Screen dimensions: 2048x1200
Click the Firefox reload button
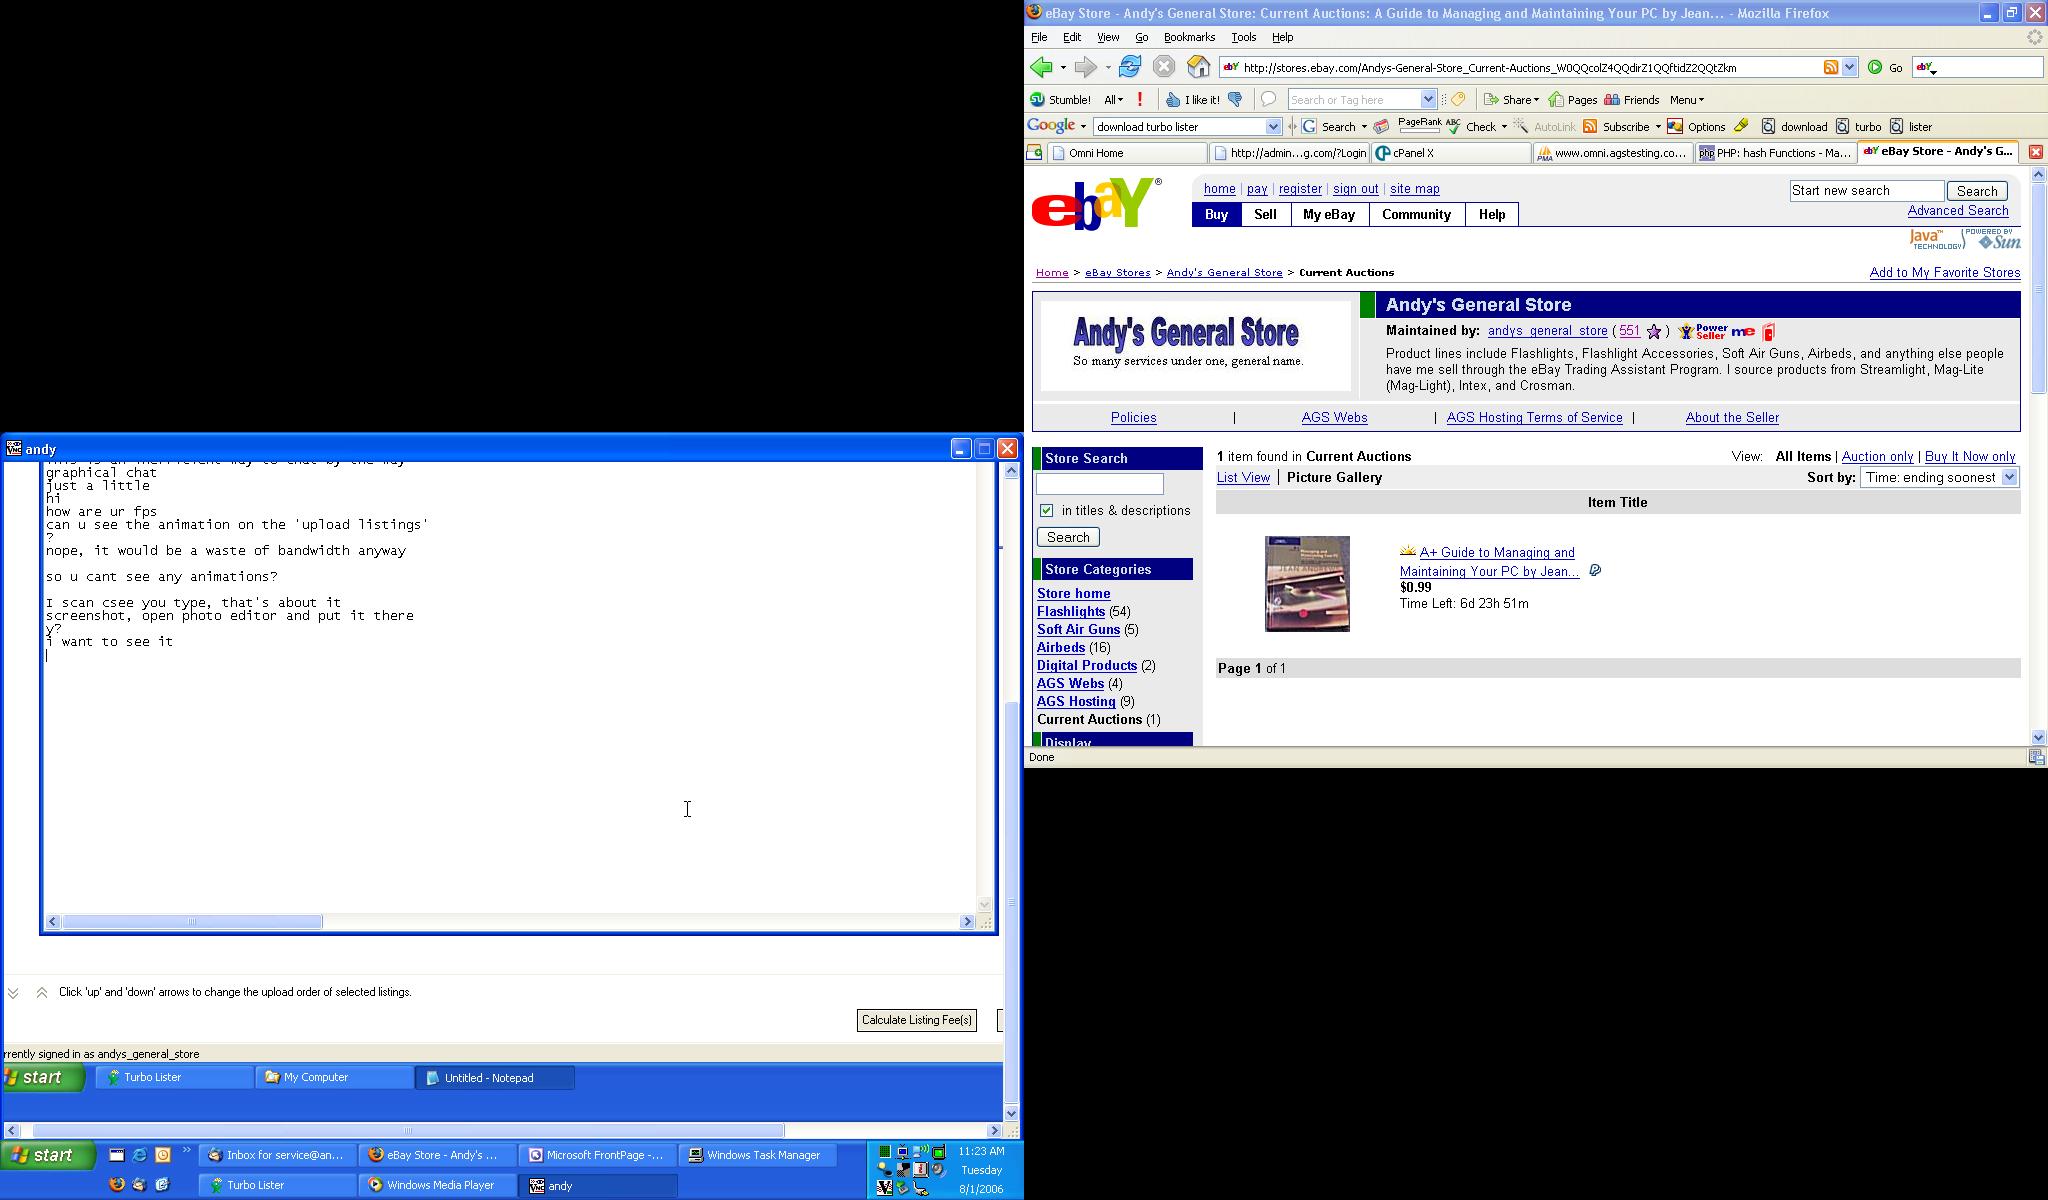coord(1130,67)
